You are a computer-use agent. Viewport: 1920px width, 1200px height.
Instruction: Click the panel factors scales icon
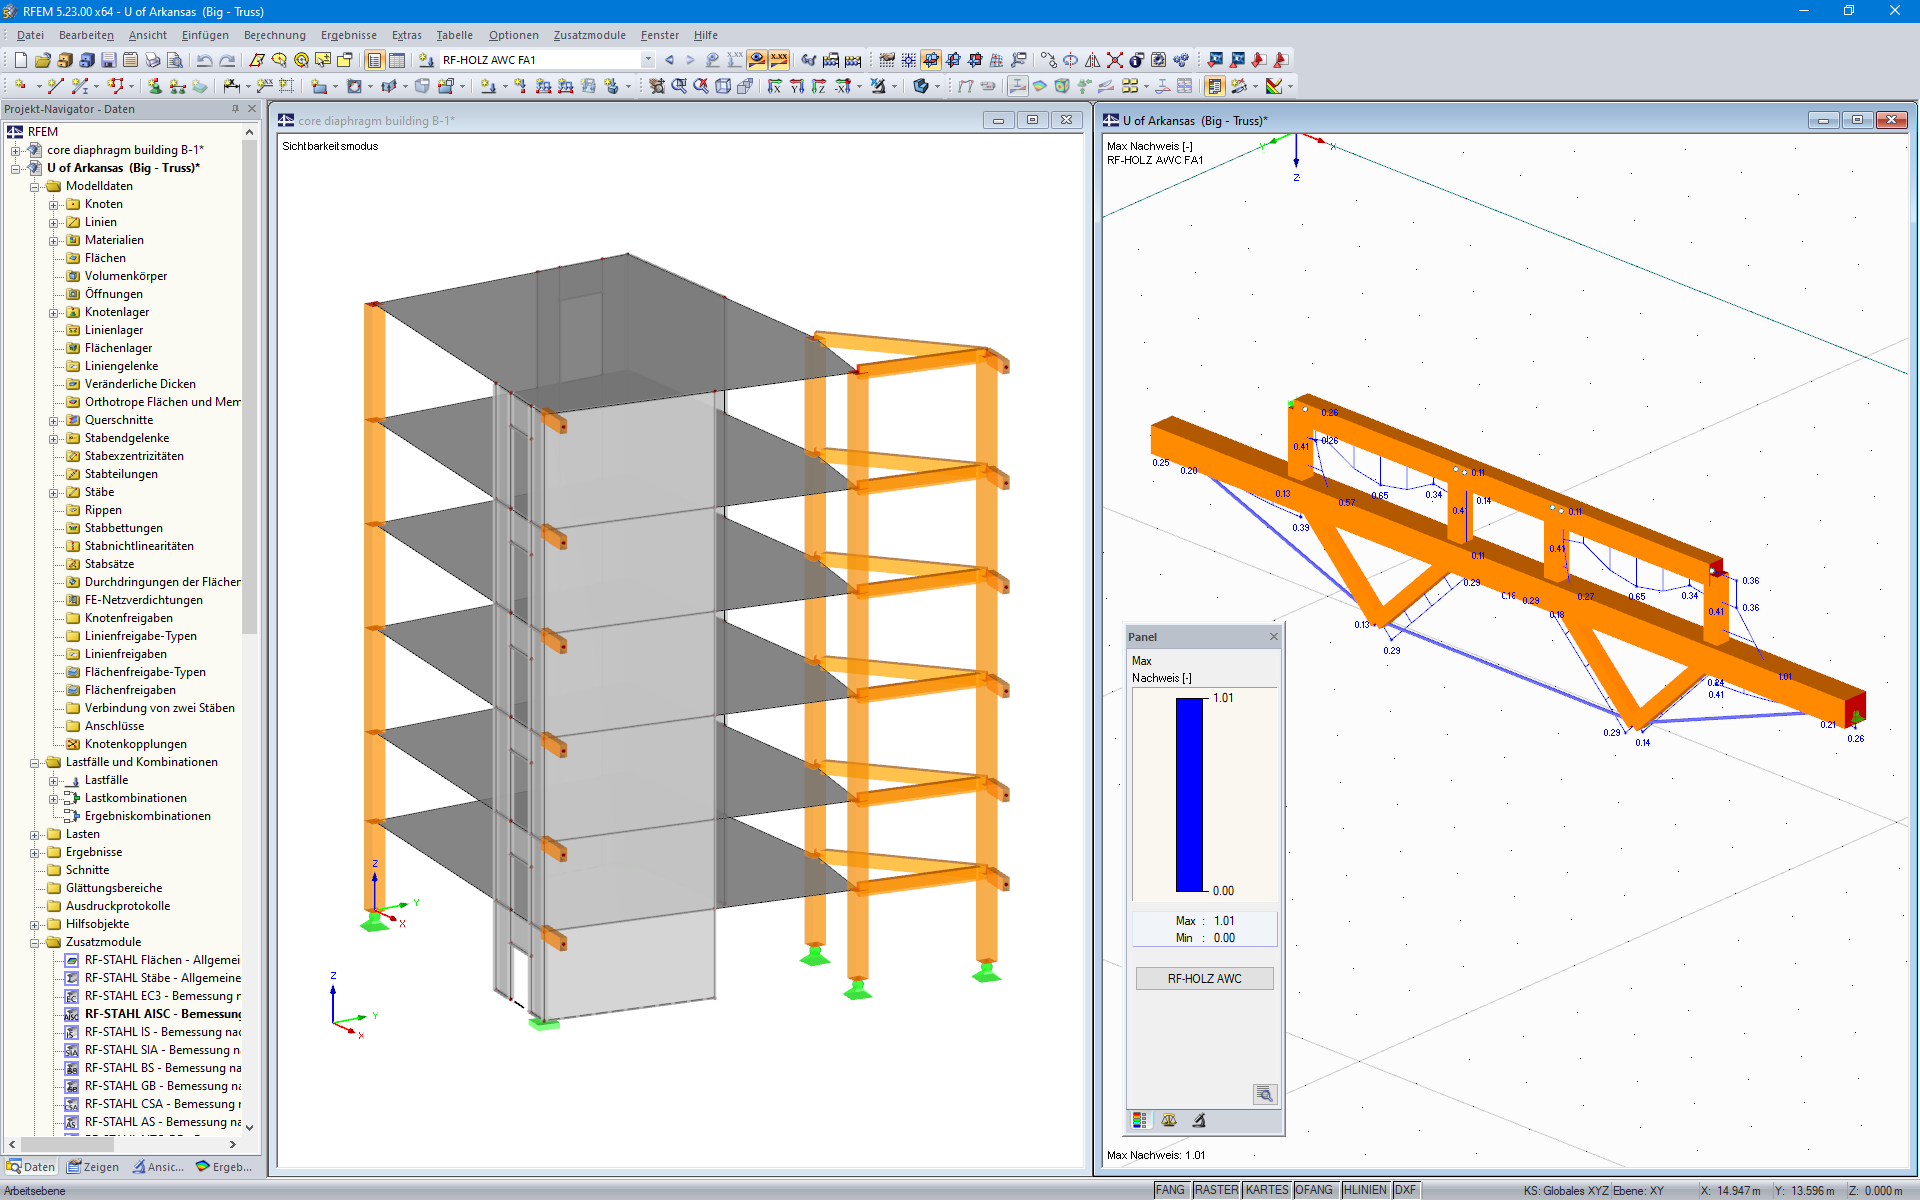1169,1121
